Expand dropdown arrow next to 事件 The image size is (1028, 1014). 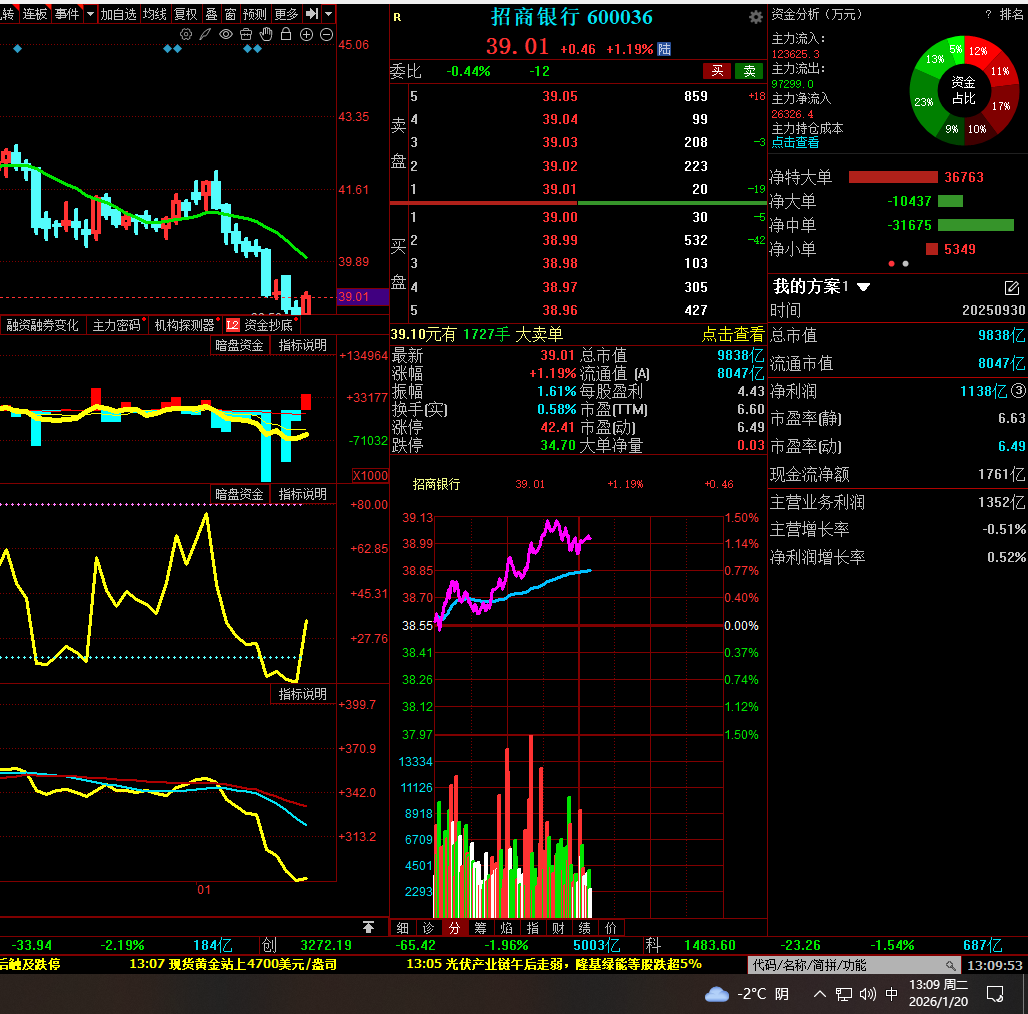(90, 14)
